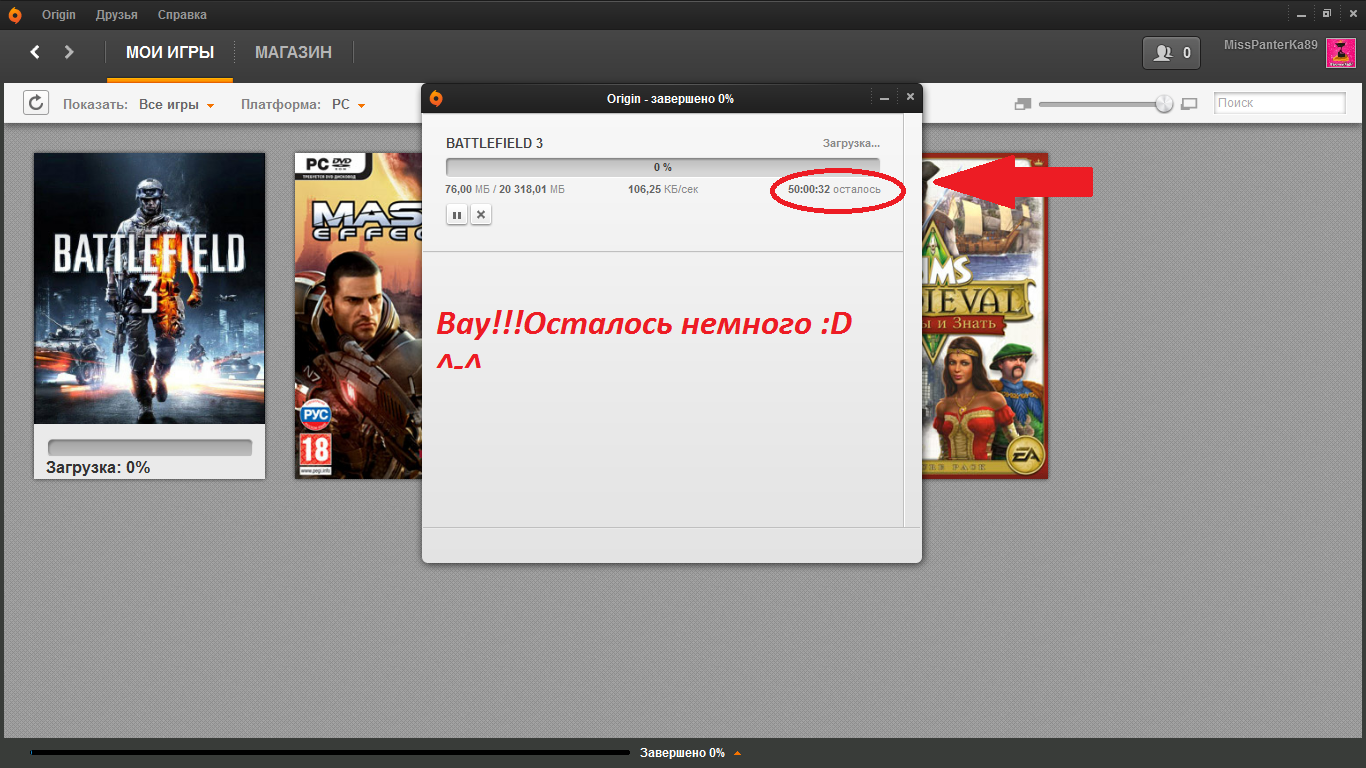1366x768 pixels.
Task: Click the Загрузка... status text
Action: pyautogui.click(x=851, y=144)
